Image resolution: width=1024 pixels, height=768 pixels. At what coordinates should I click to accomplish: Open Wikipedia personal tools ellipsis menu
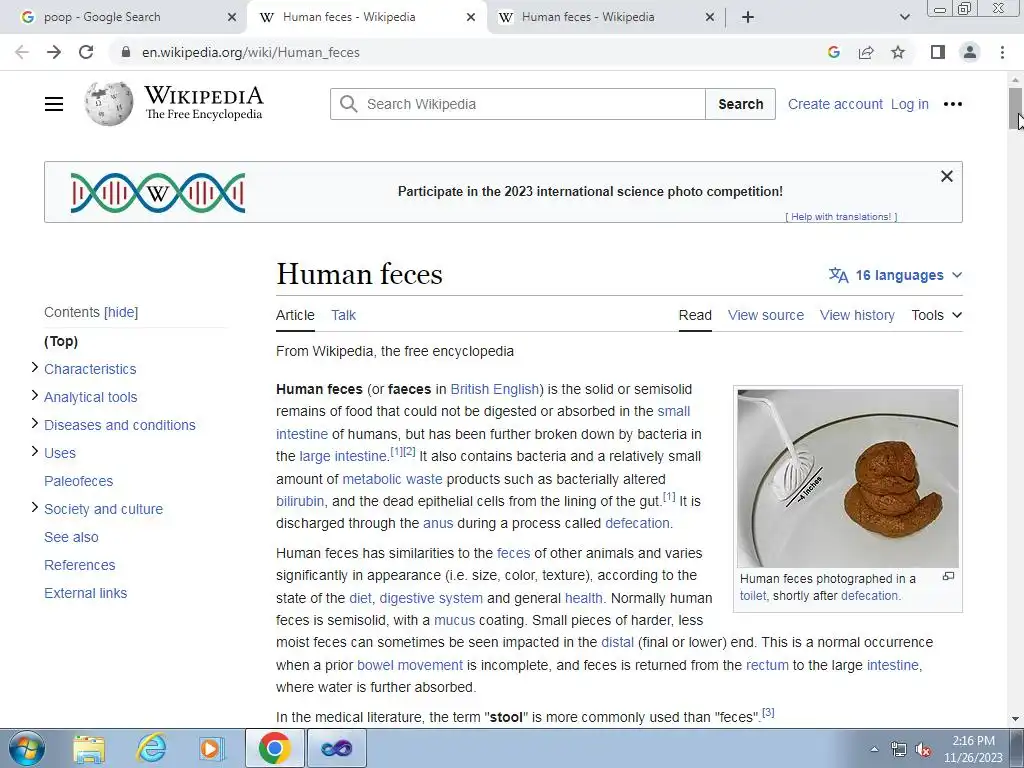click(953, 104)
